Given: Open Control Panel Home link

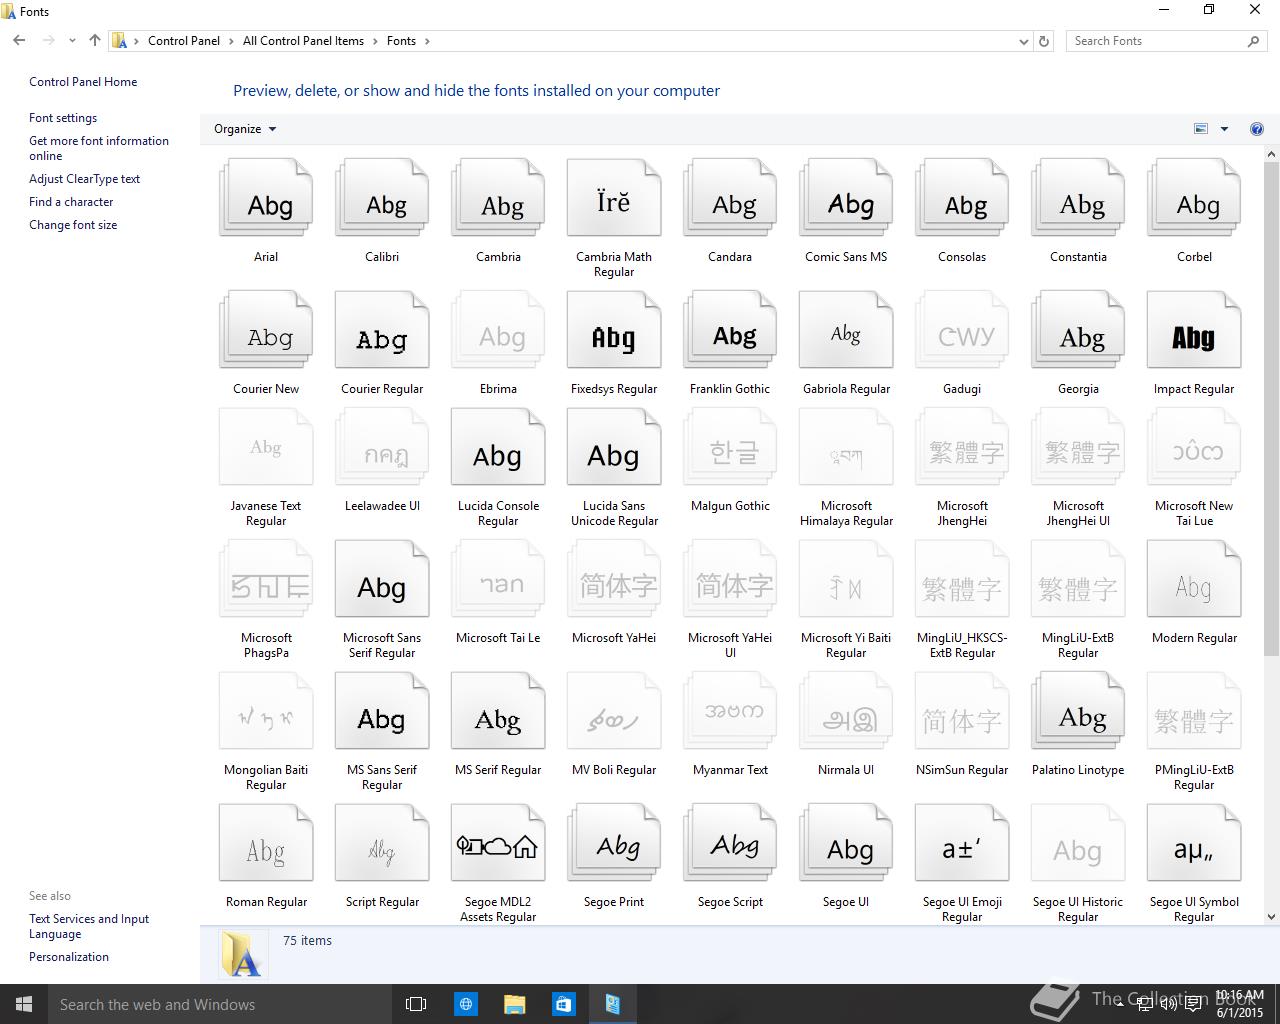Looking at the screenshot, I should (83, 82).
